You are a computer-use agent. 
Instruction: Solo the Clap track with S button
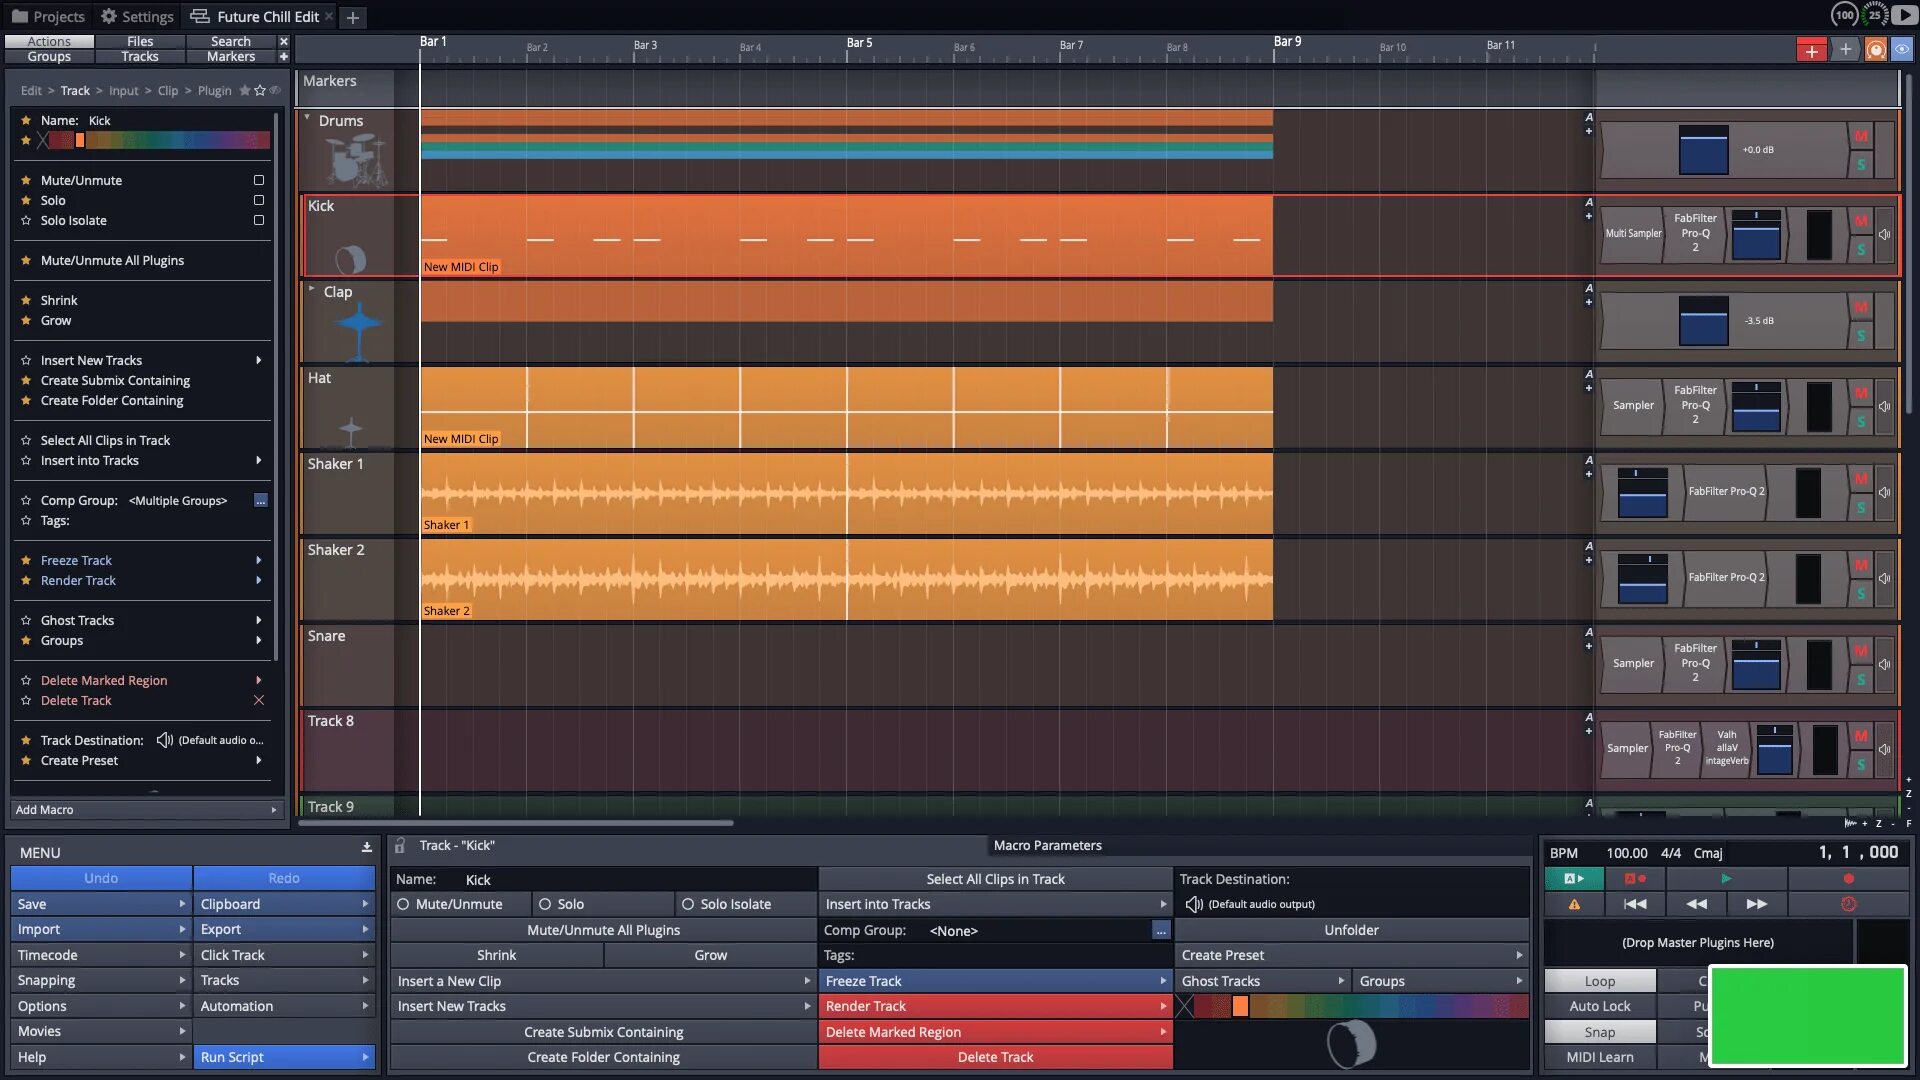1860,336
